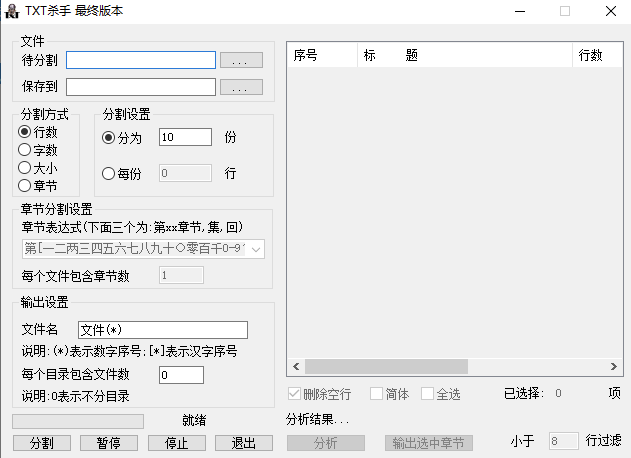The height and width of the screenshot is (458, 631).
Task: Browse for the 待分割 source file
Action: (x=241, y=60)
